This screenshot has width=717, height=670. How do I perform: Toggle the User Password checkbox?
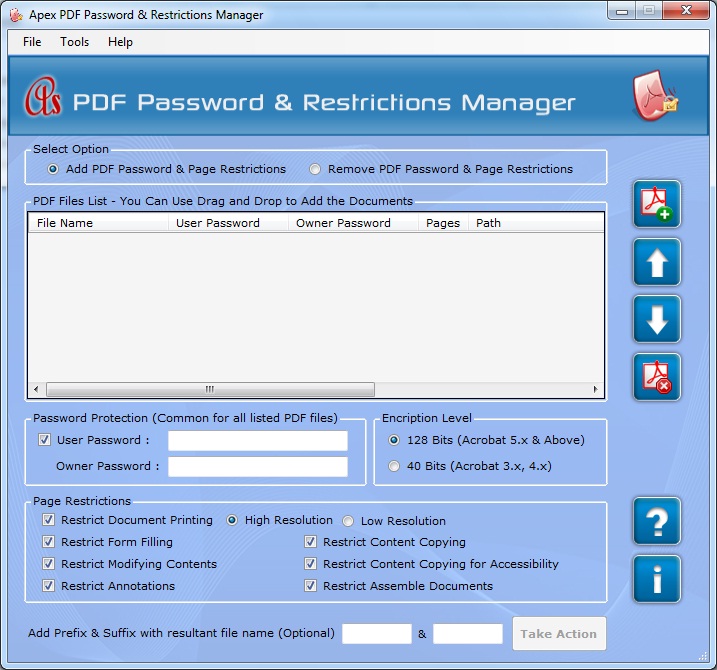tap(44, 440)
